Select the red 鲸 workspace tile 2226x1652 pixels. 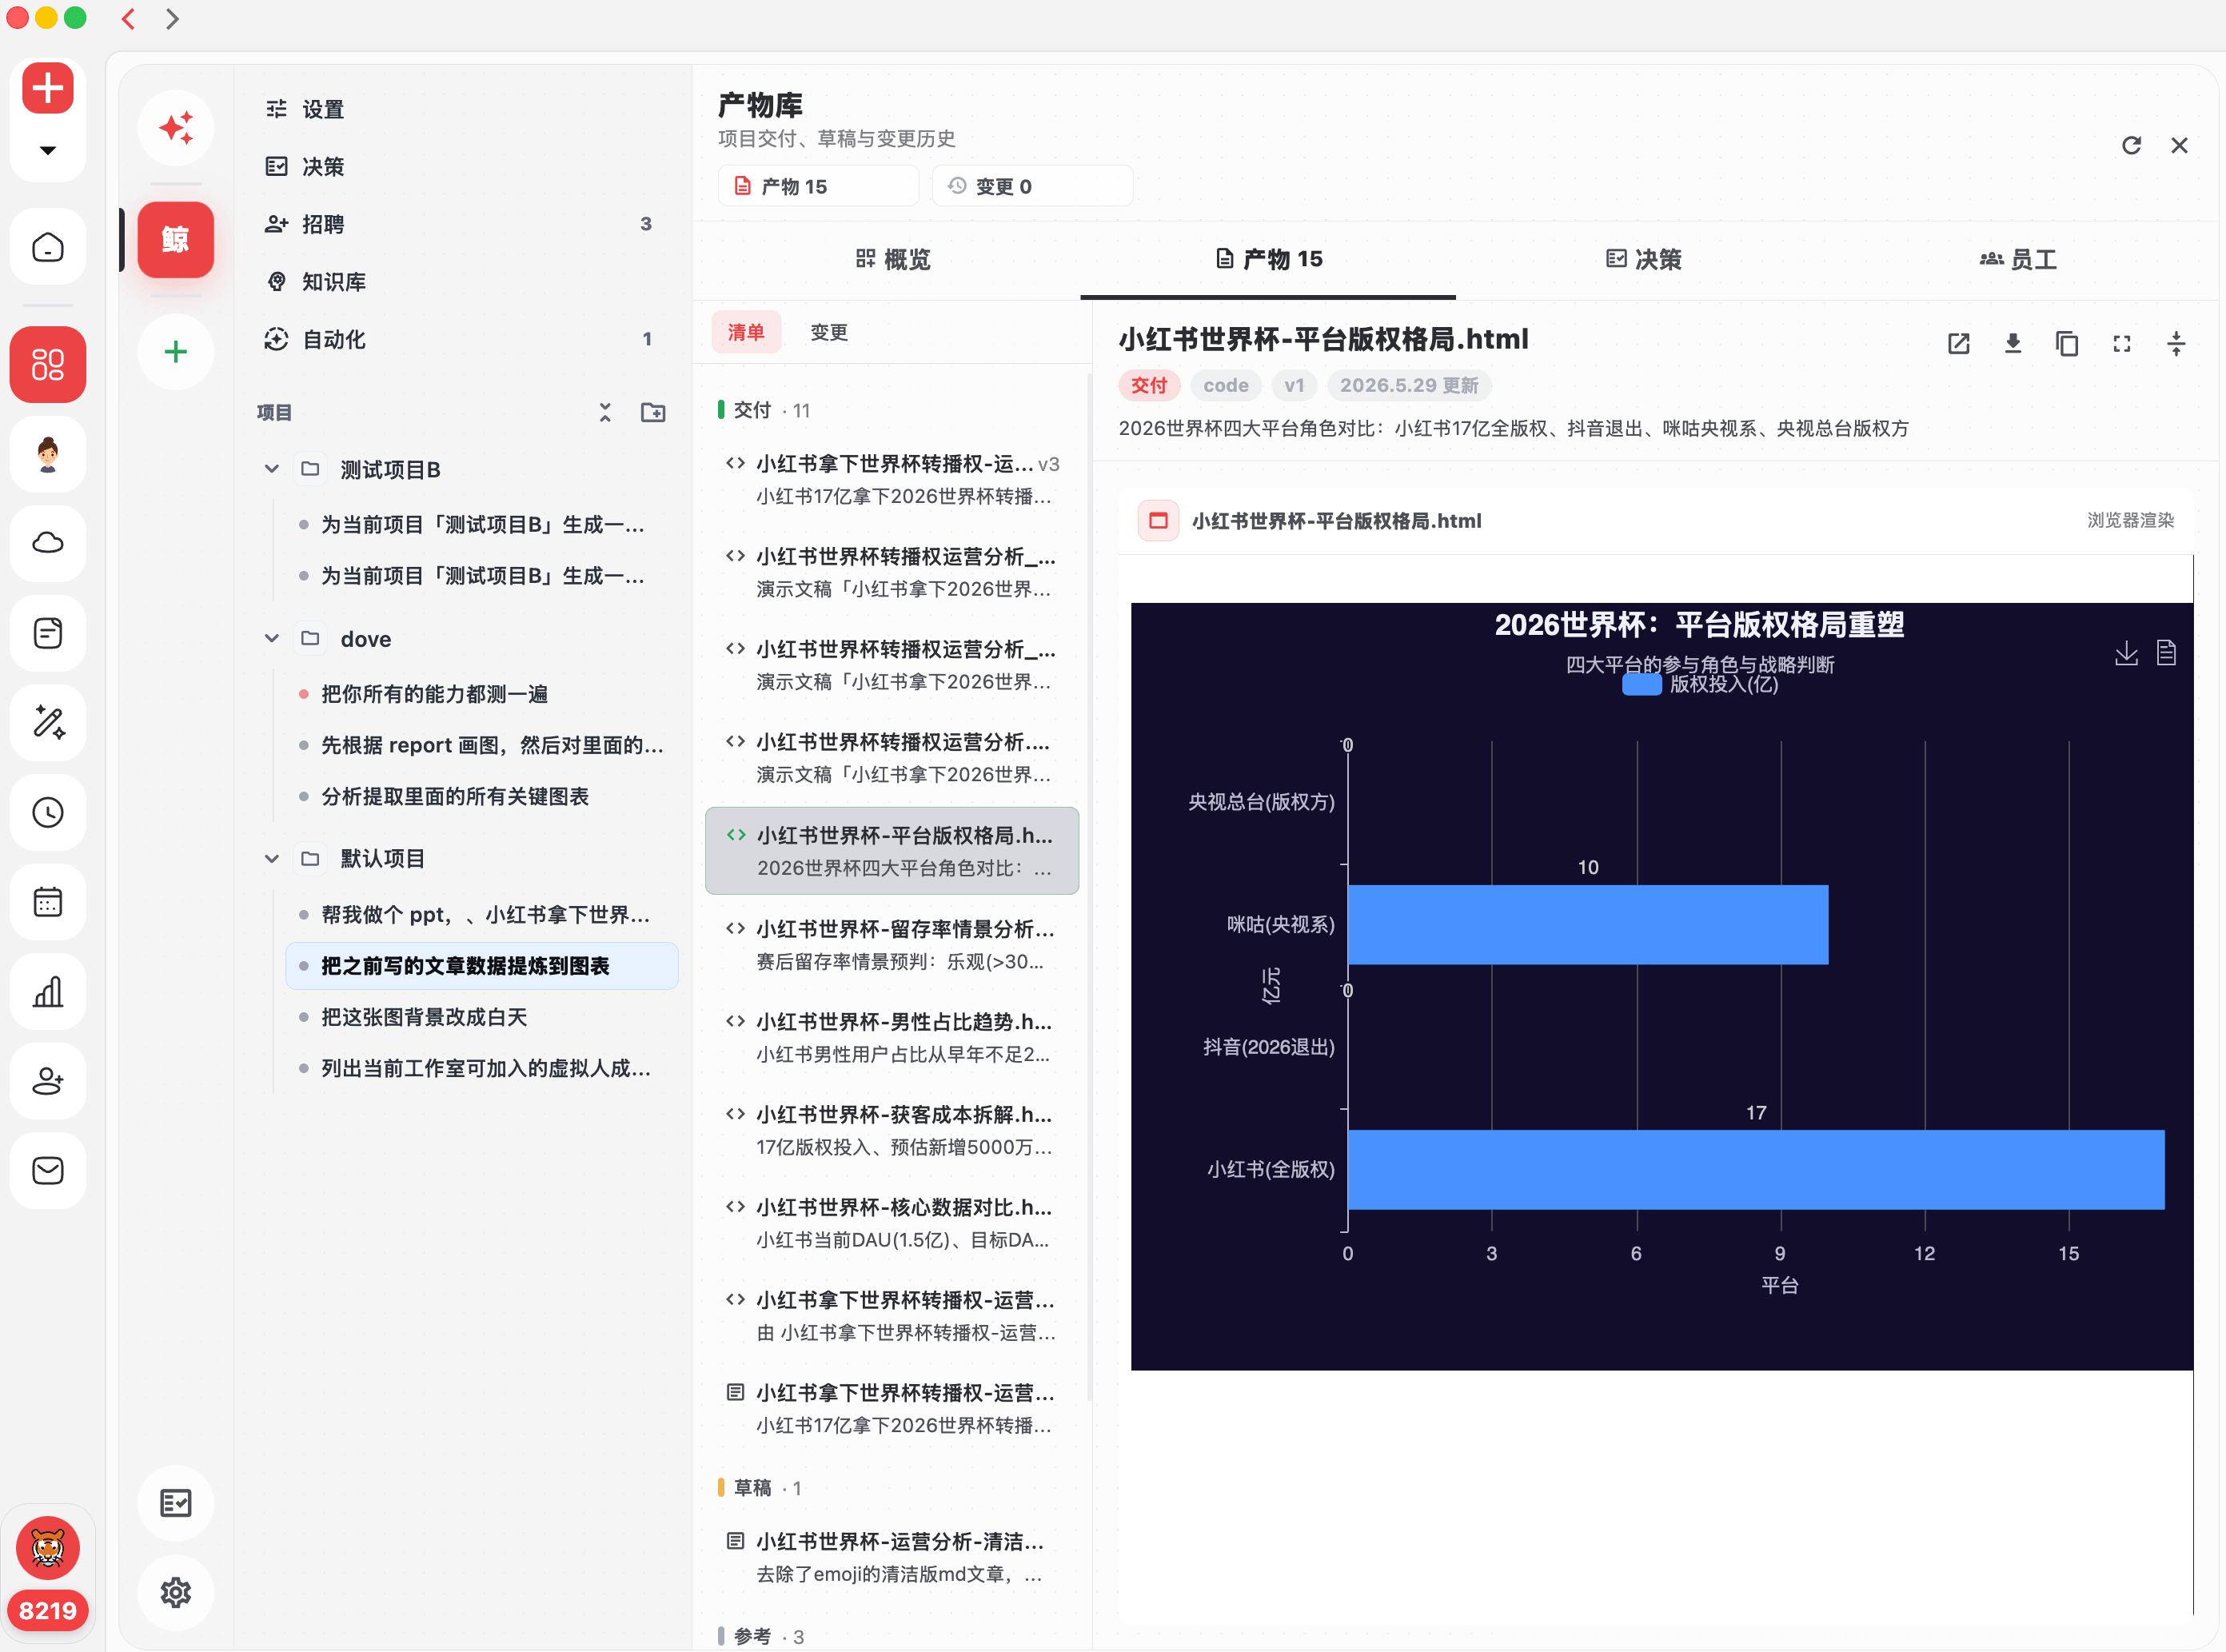point(176,240)
